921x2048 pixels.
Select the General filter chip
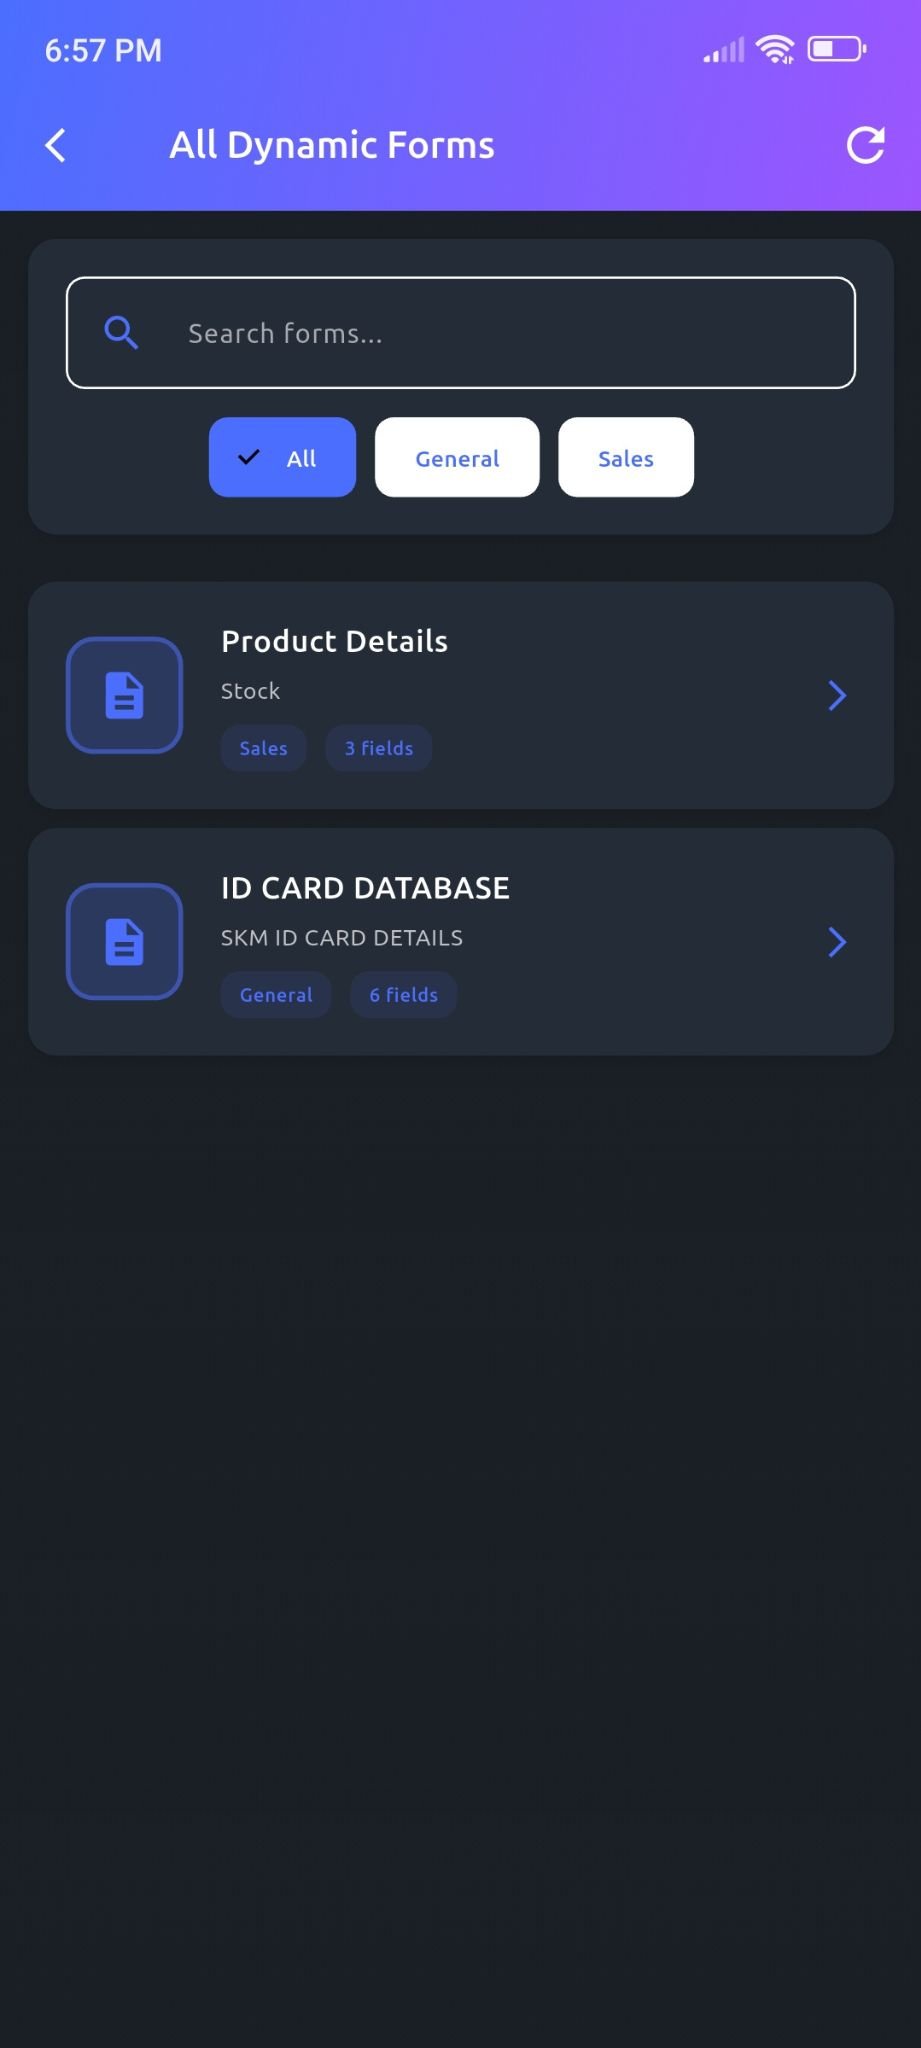pos(457,457)
